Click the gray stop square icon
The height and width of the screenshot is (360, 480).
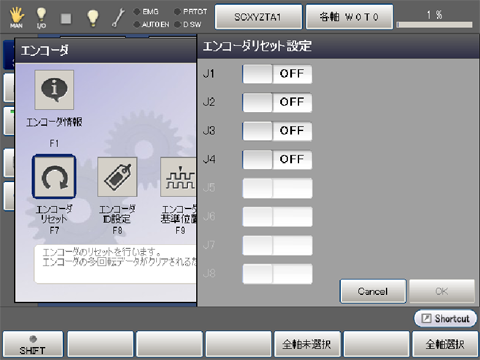[66, 18]
